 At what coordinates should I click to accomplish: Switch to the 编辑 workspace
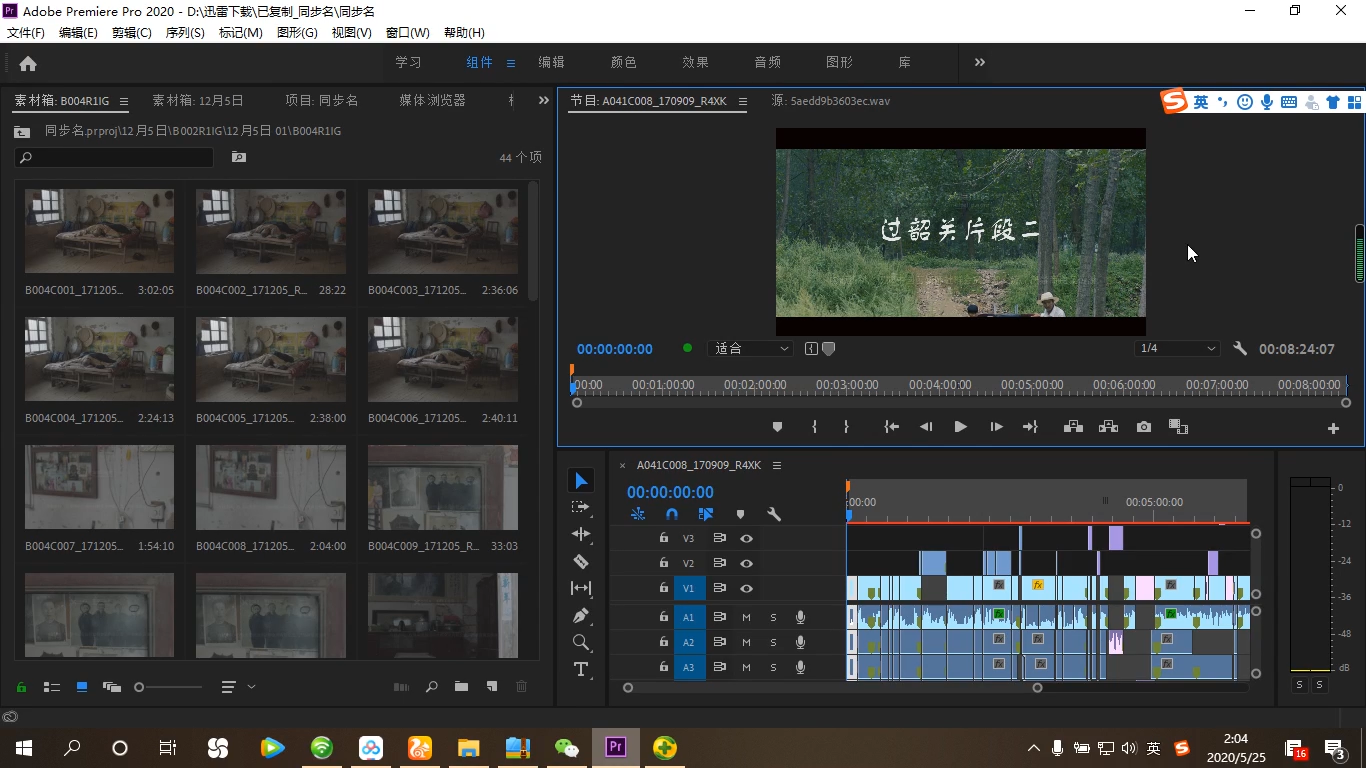point(551,62)
